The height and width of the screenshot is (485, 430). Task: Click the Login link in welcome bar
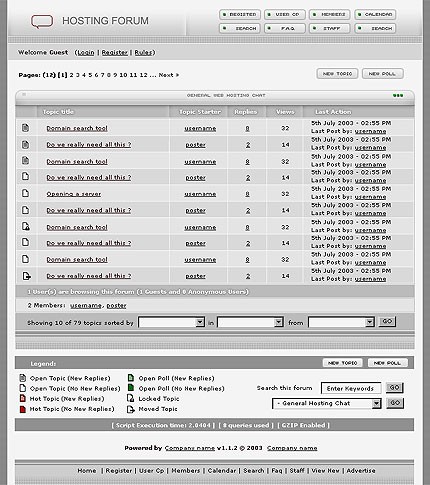(86, 53)
